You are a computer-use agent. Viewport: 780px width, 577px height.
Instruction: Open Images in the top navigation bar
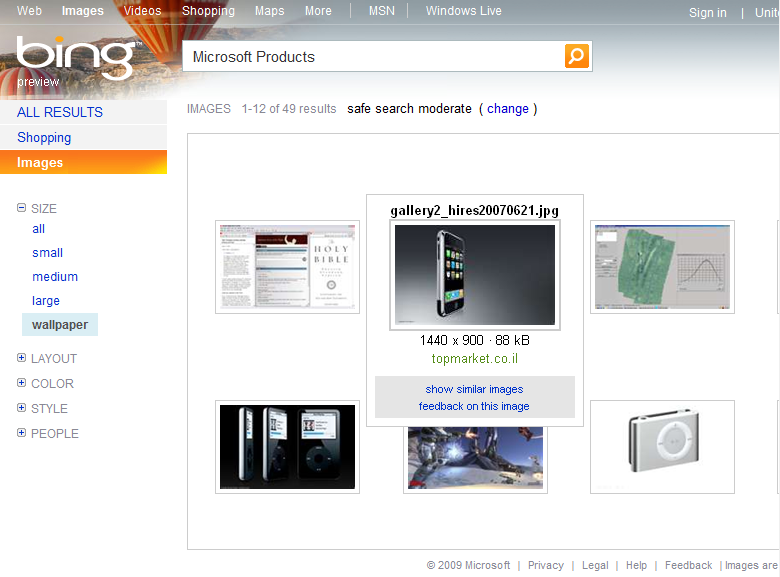click(x=83, y=10)
